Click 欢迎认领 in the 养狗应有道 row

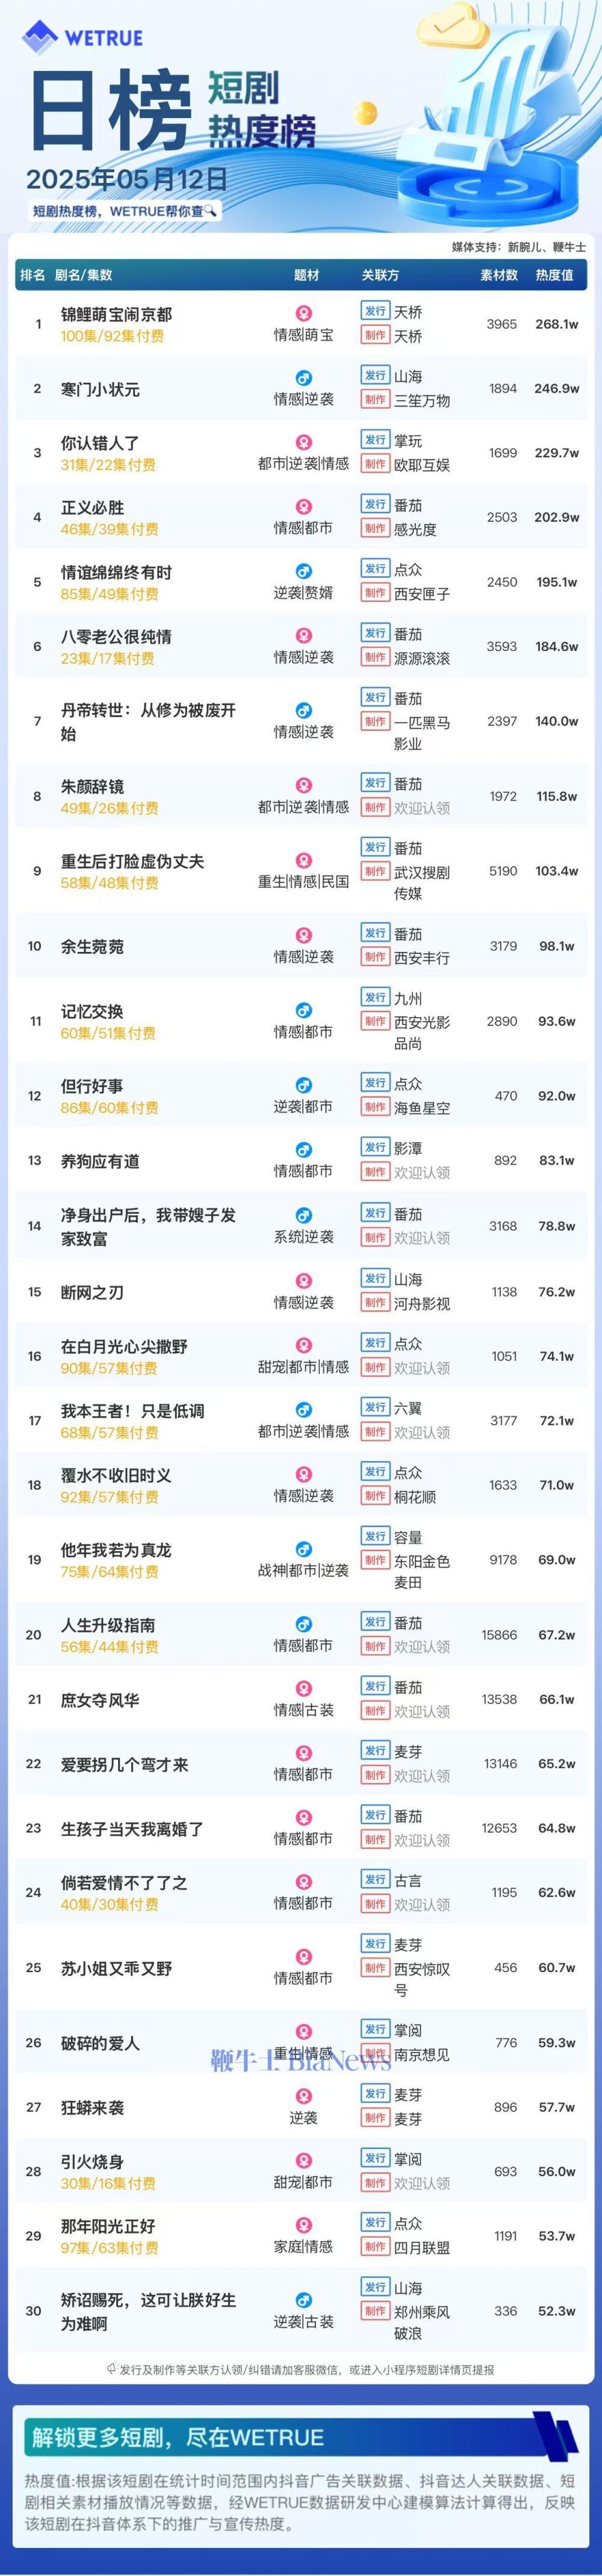tap(421, 1172)
